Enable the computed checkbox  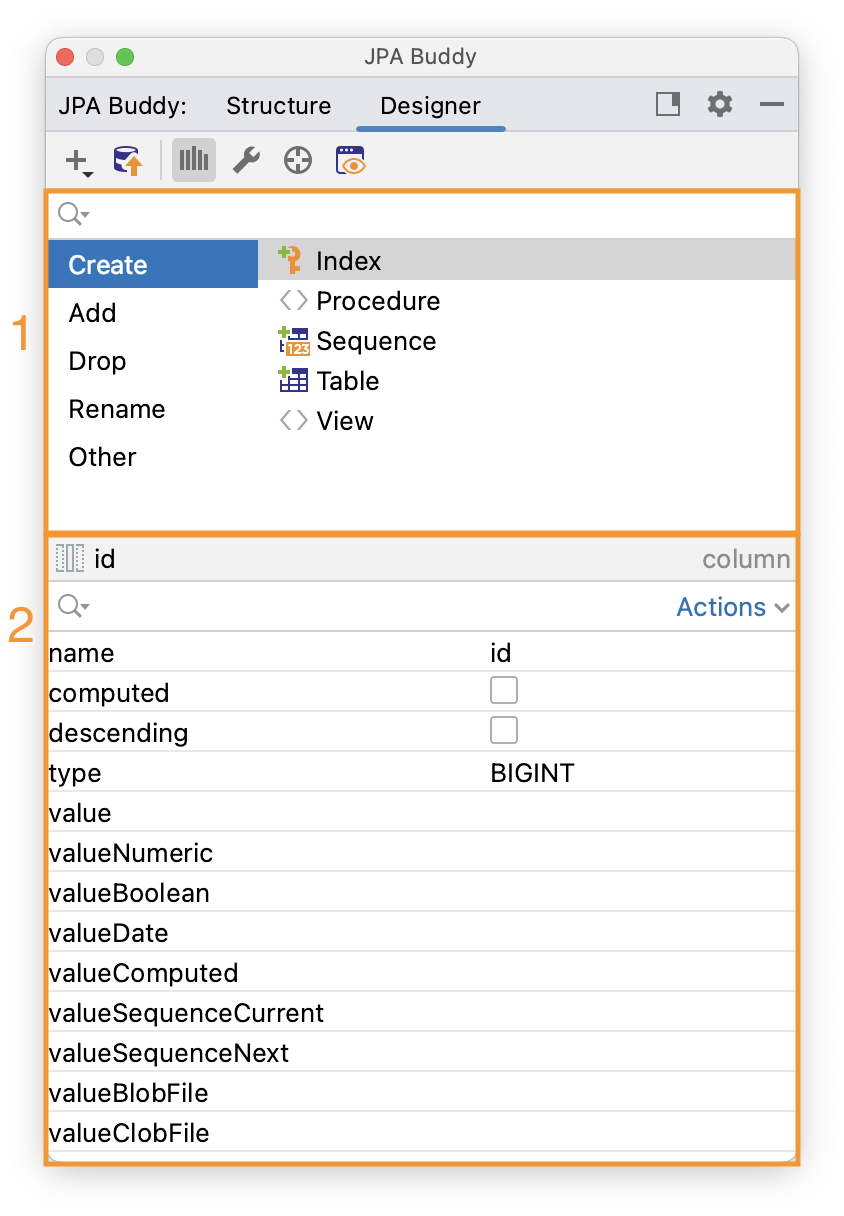click(504, 691)
